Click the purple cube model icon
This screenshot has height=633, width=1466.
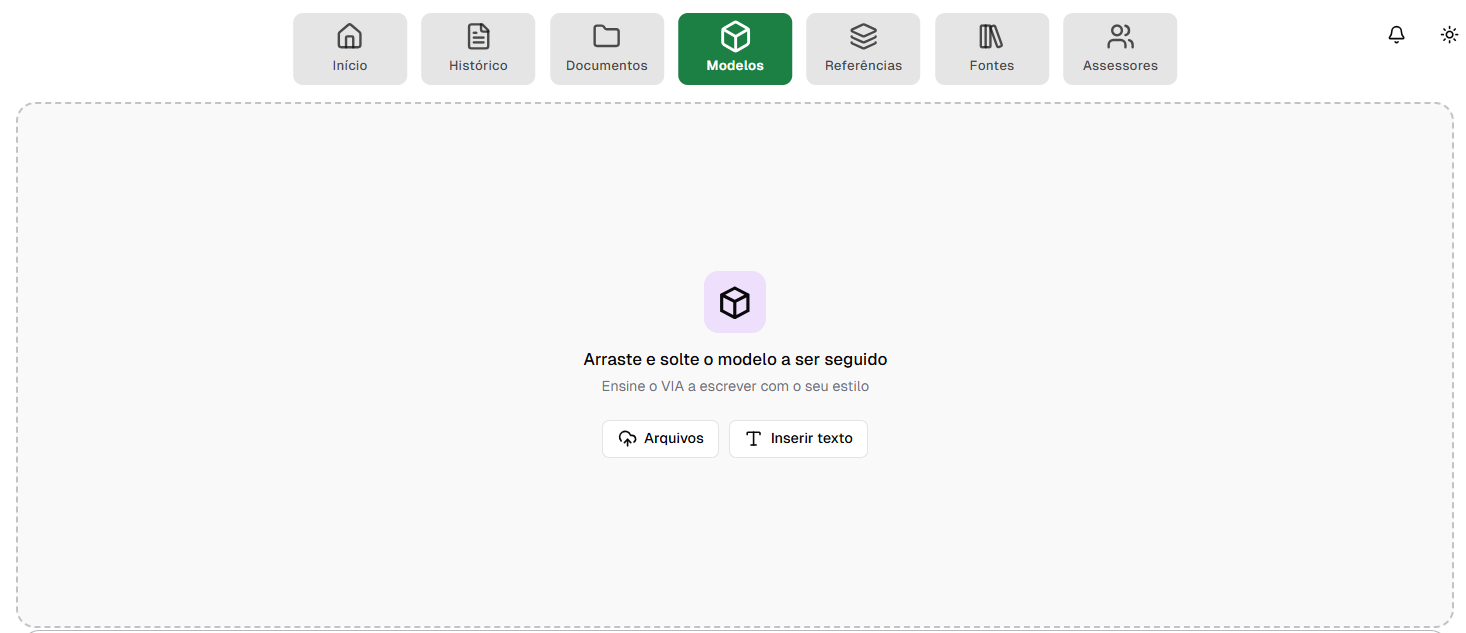point(735,302)
